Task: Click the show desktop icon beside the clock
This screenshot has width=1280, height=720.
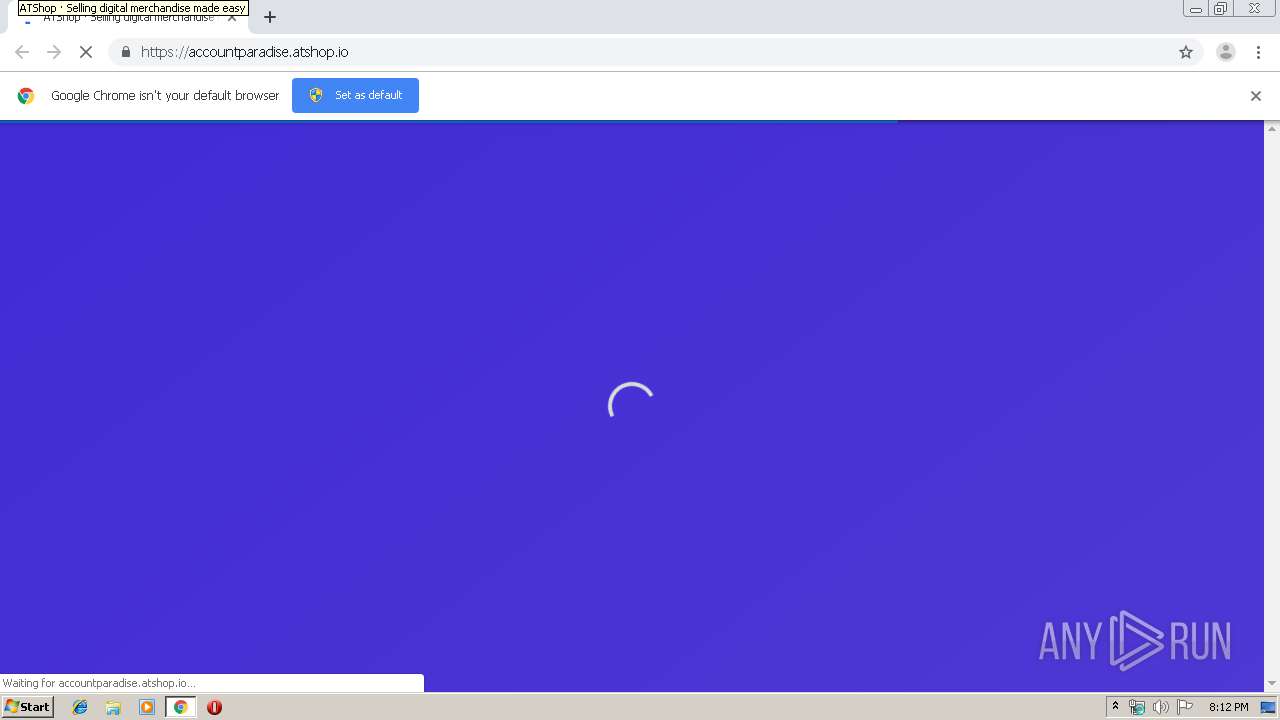Action: point(1268,707)
